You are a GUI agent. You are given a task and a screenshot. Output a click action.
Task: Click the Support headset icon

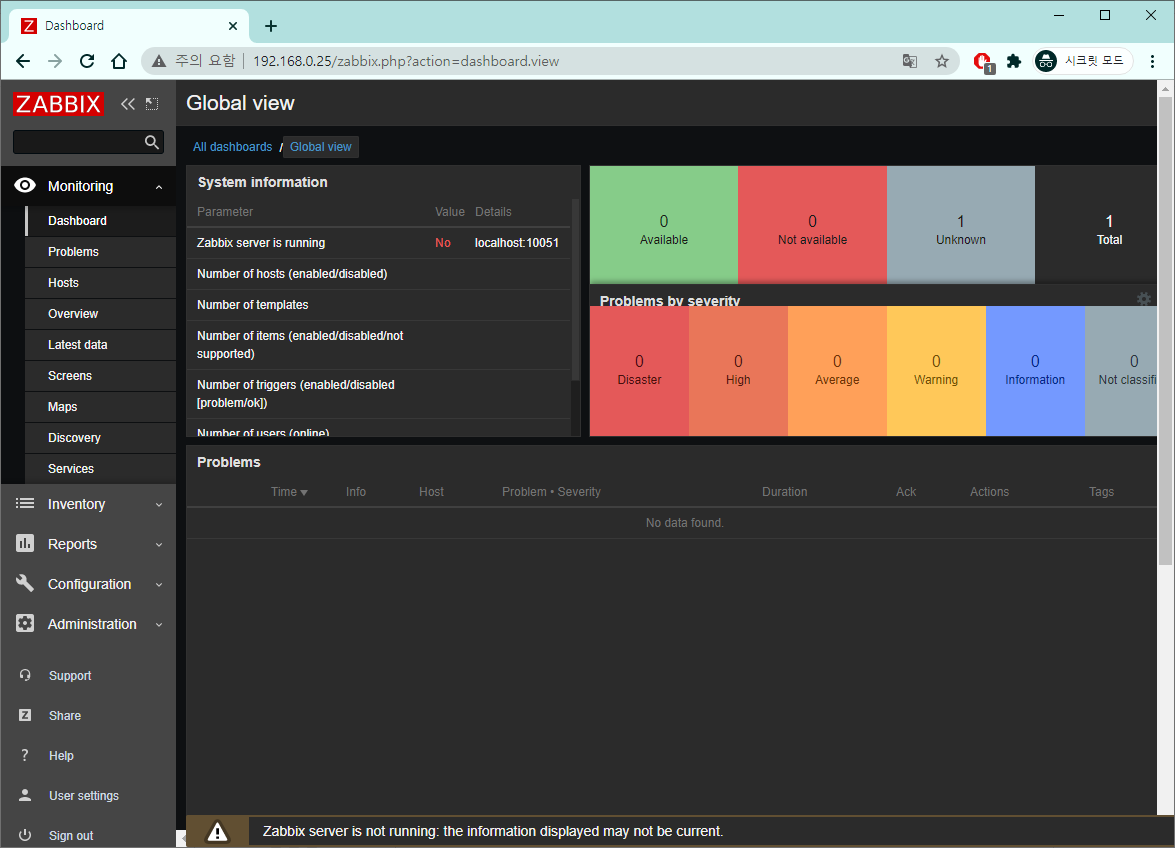pos(25,675)
